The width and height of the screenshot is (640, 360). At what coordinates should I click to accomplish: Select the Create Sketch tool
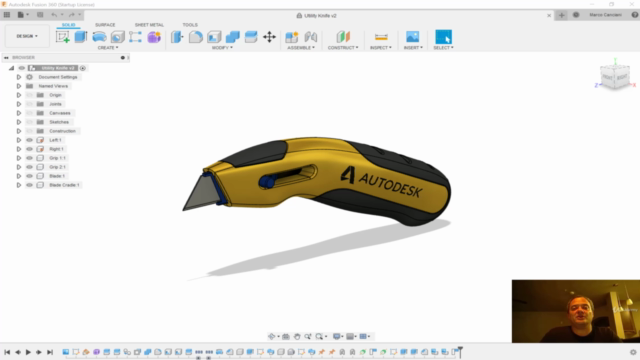(x=62, y=37)
